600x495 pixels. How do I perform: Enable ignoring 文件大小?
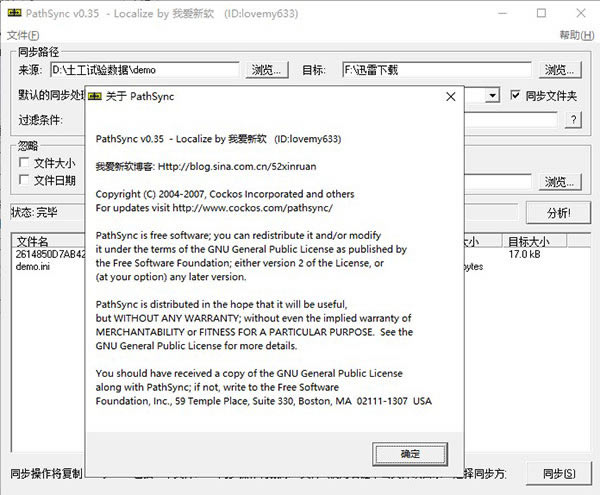click(x=24, y=162)
